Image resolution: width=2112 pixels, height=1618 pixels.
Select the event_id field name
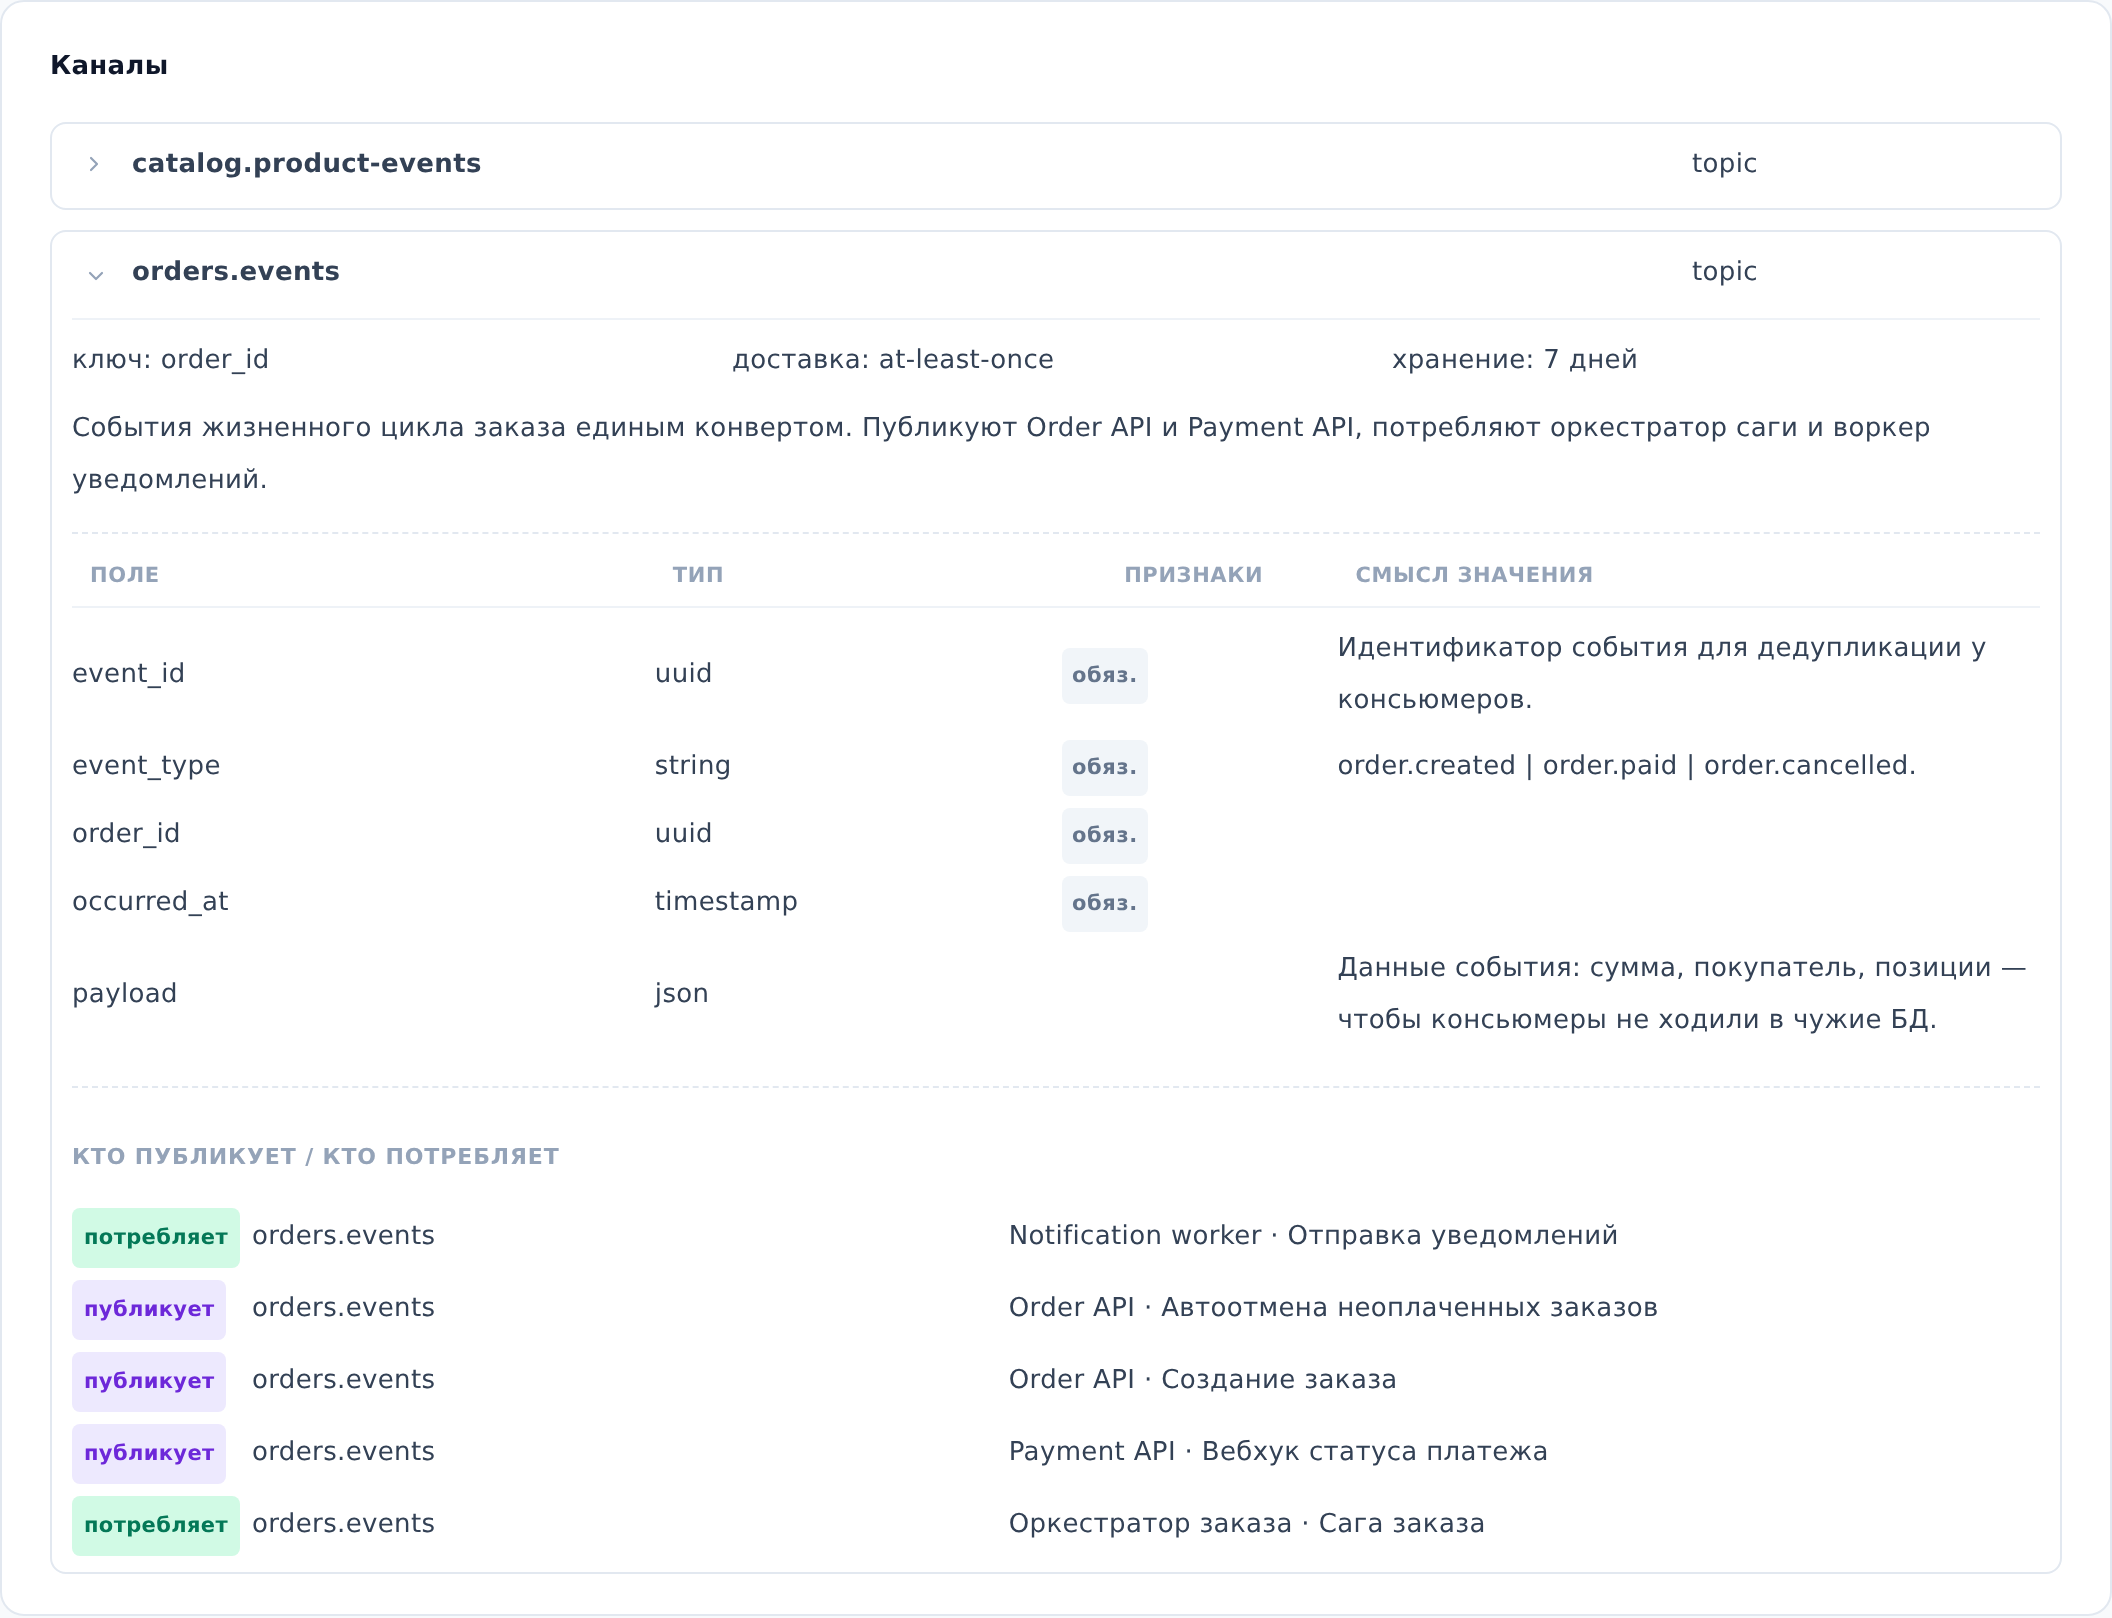click(x=128, y=673)
